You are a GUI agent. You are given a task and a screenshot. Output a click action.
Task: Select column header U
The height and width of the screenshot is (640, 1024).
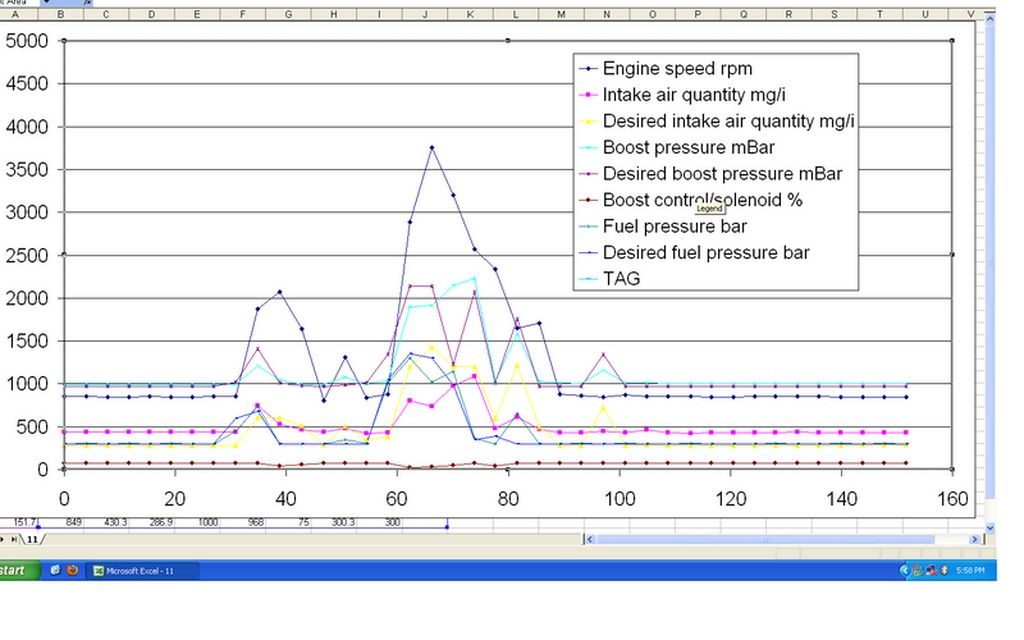pyautogui.click(x=925, y=14)
